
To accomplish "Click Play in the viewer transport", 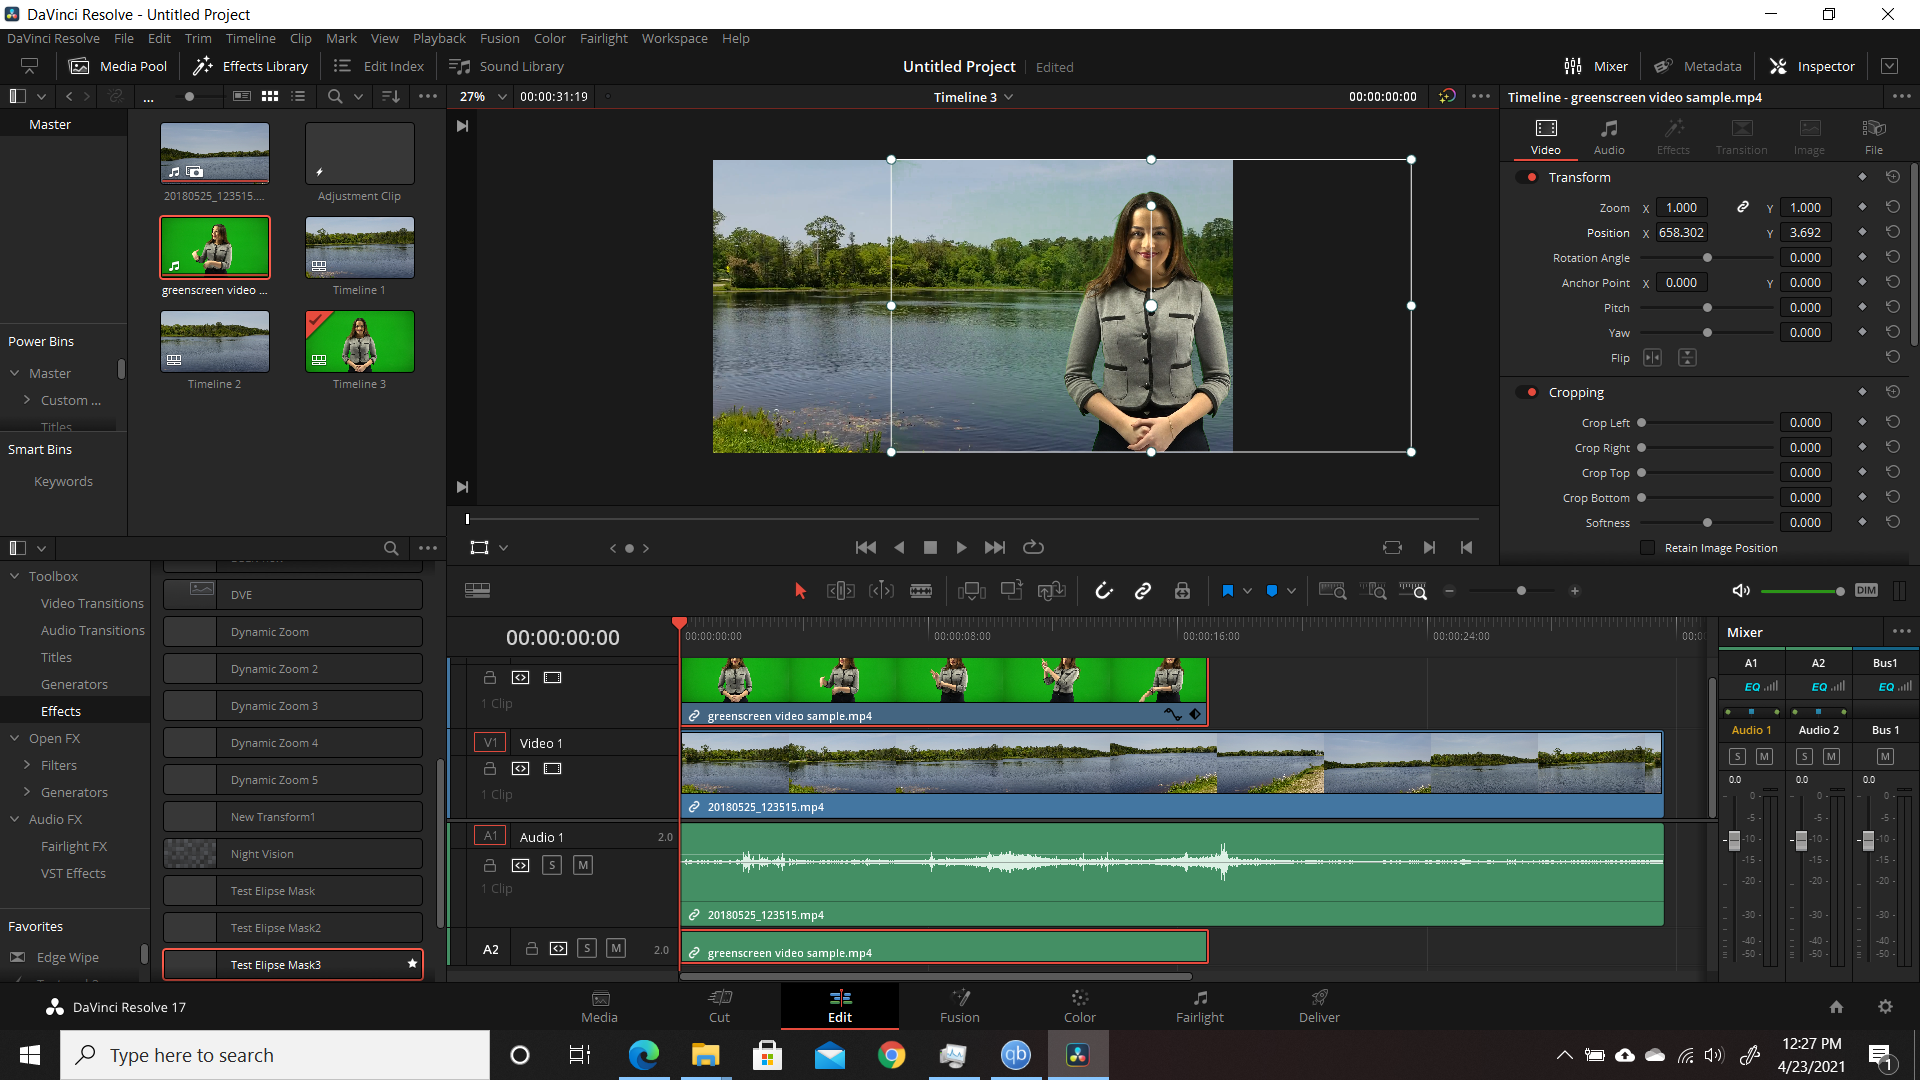I will point(961,547).
